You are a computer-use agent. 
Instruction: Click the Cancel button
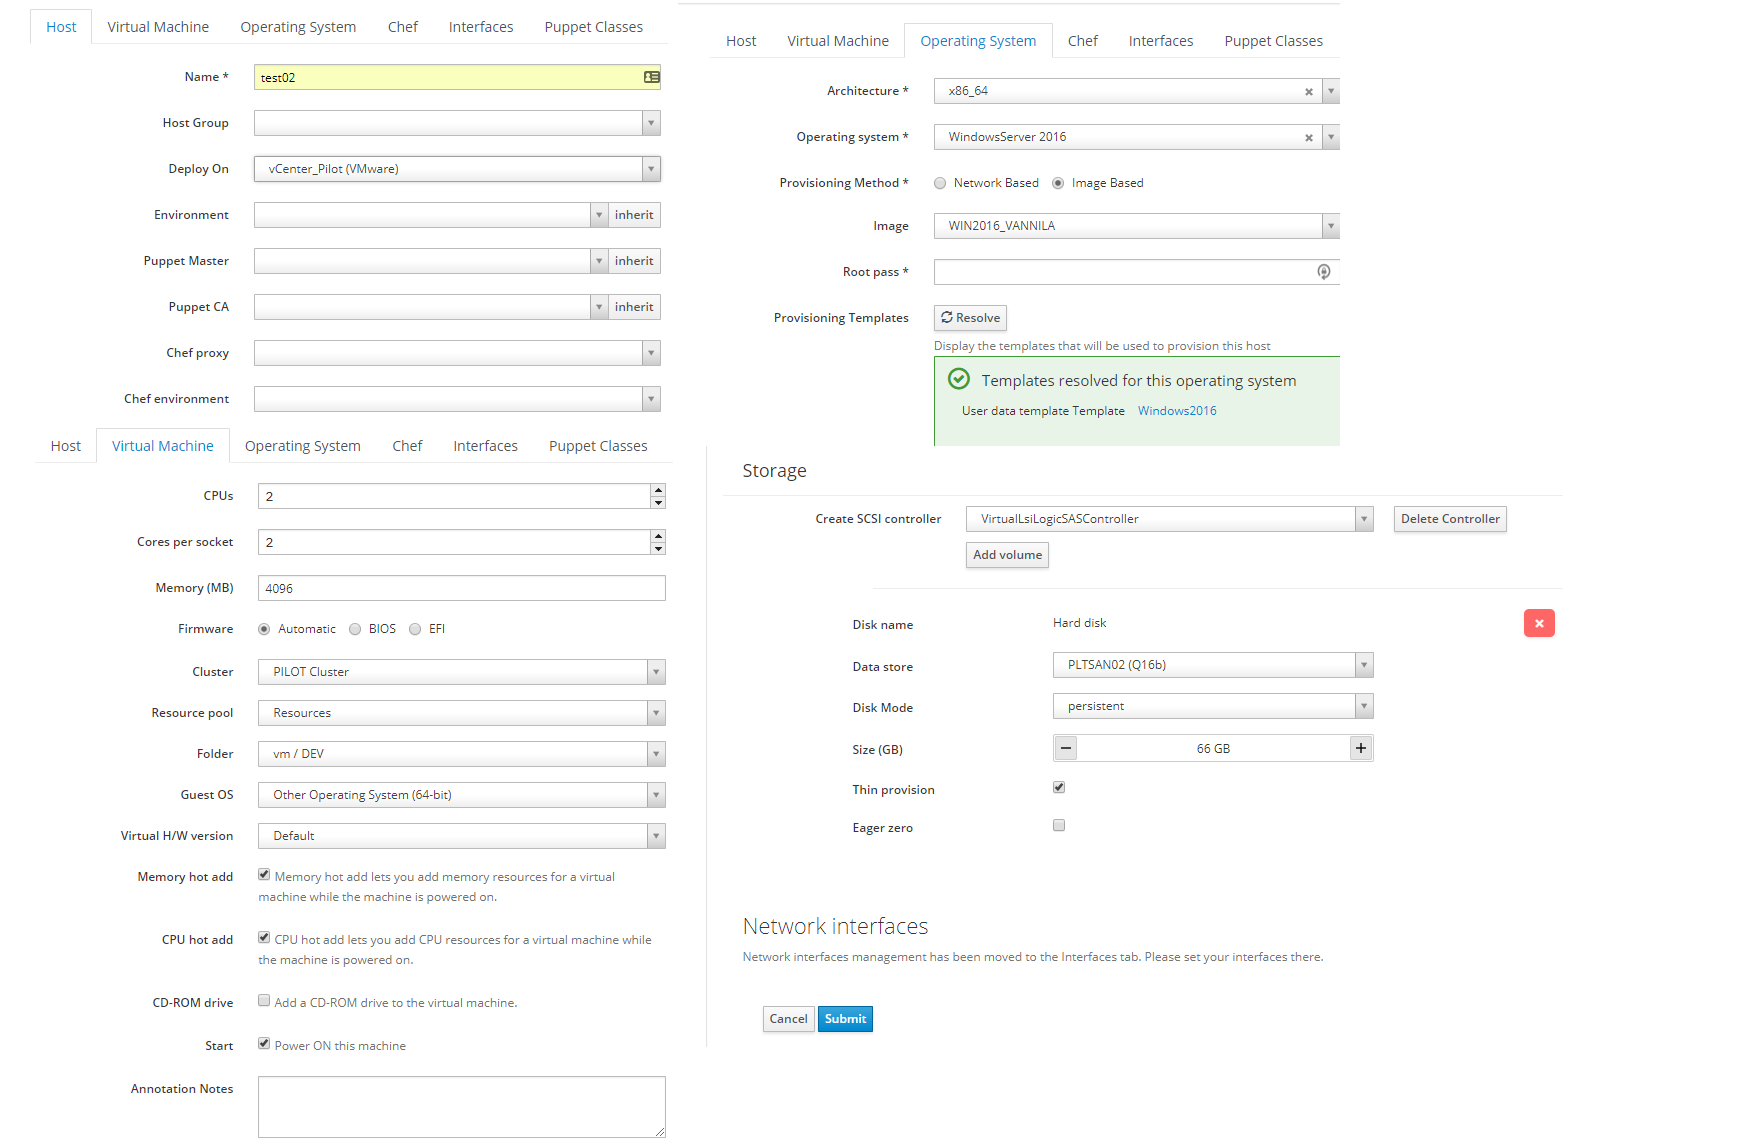(x=788, y=1019)
